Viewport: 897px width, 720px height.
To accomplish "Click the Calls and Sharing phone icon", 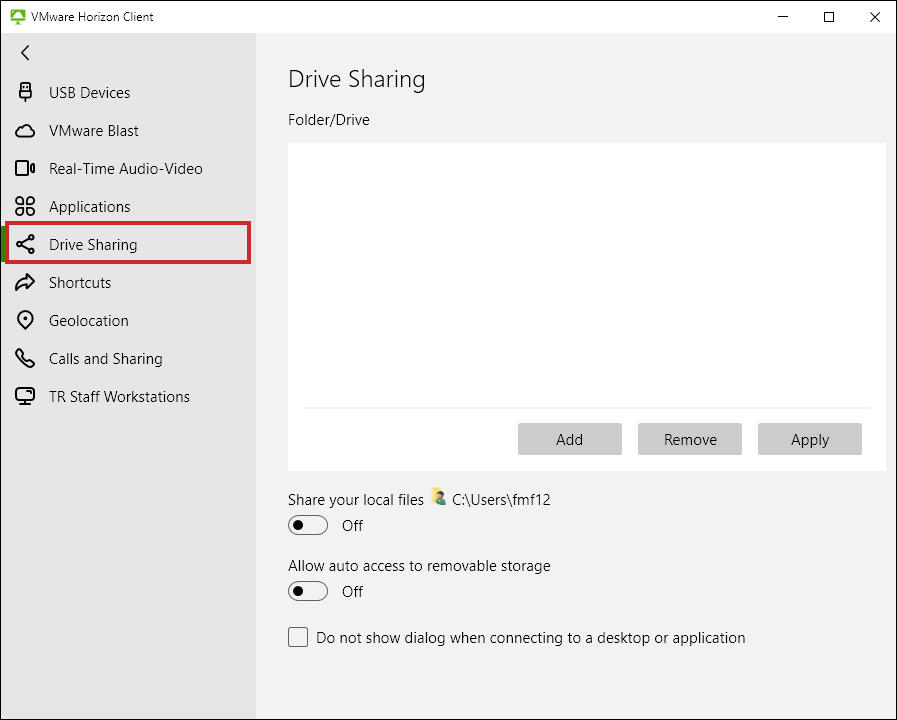I will pos(25,359).
